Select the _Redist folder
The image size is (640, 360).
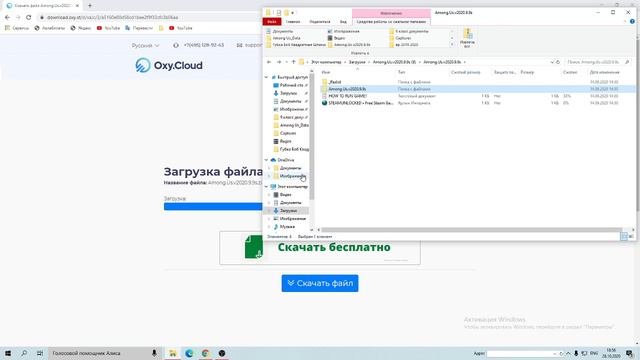coord(335,82)
